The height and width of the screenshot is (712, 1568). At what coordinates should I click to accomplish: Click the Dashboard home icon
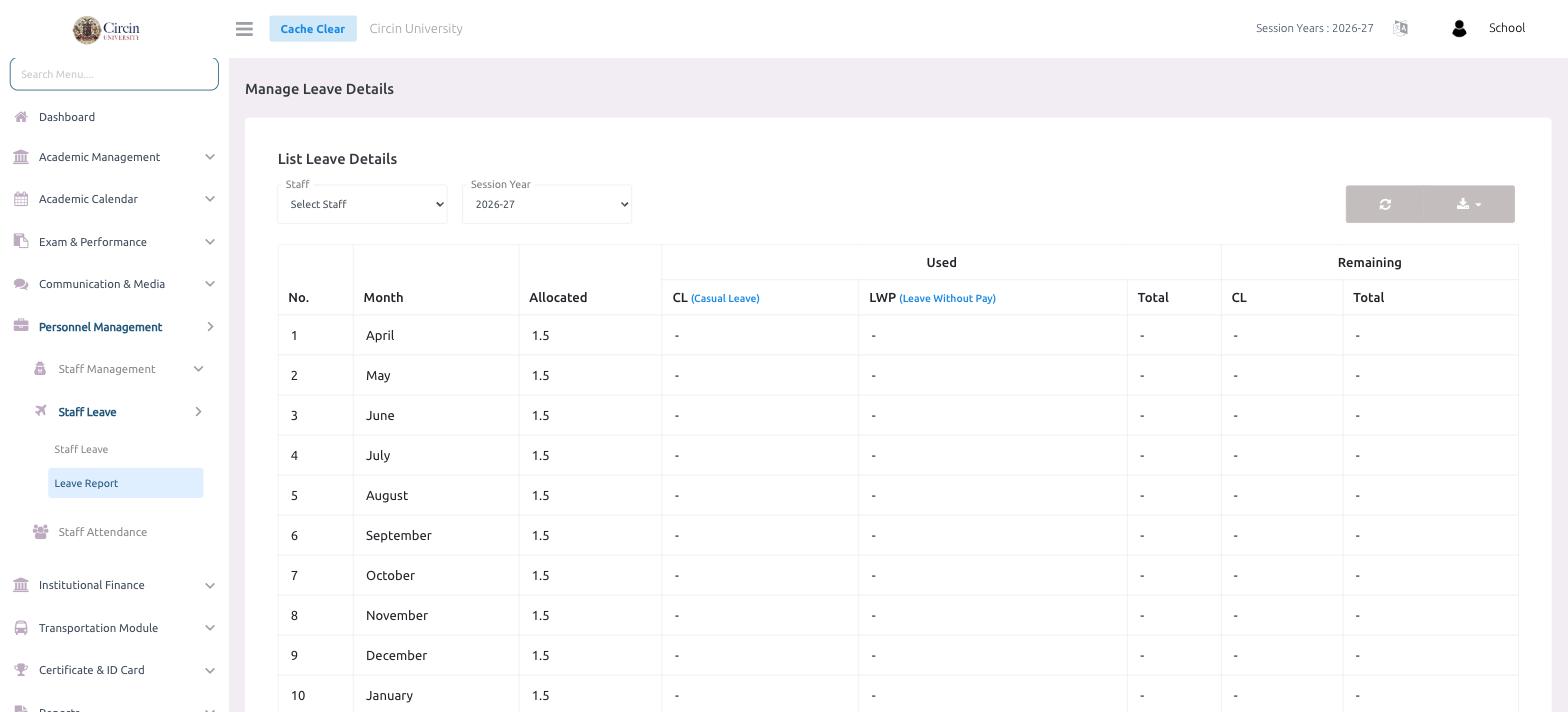(x=21, y=117)
